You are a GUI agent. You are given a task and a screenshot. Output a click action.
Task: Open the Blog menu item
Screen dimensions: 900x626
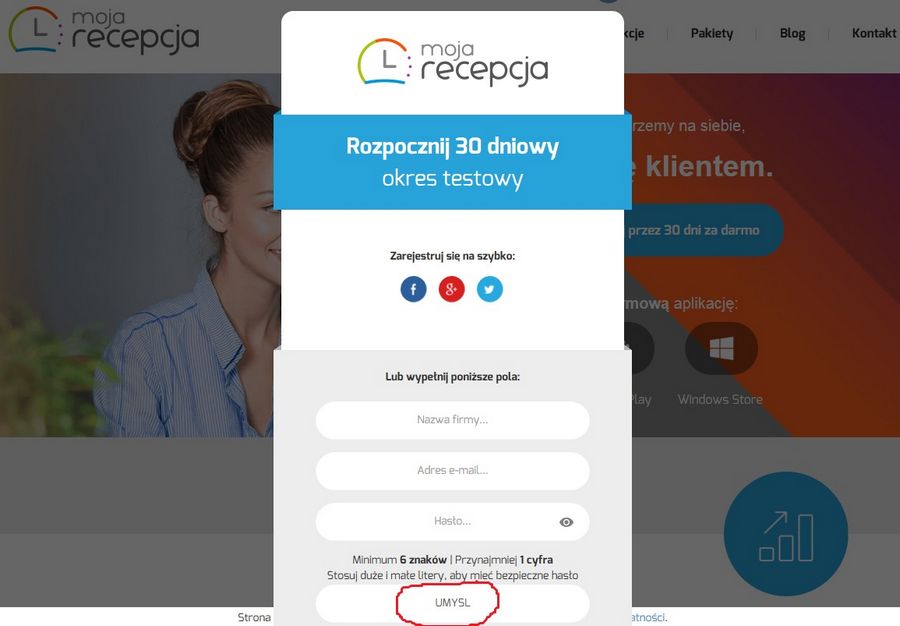792,33
